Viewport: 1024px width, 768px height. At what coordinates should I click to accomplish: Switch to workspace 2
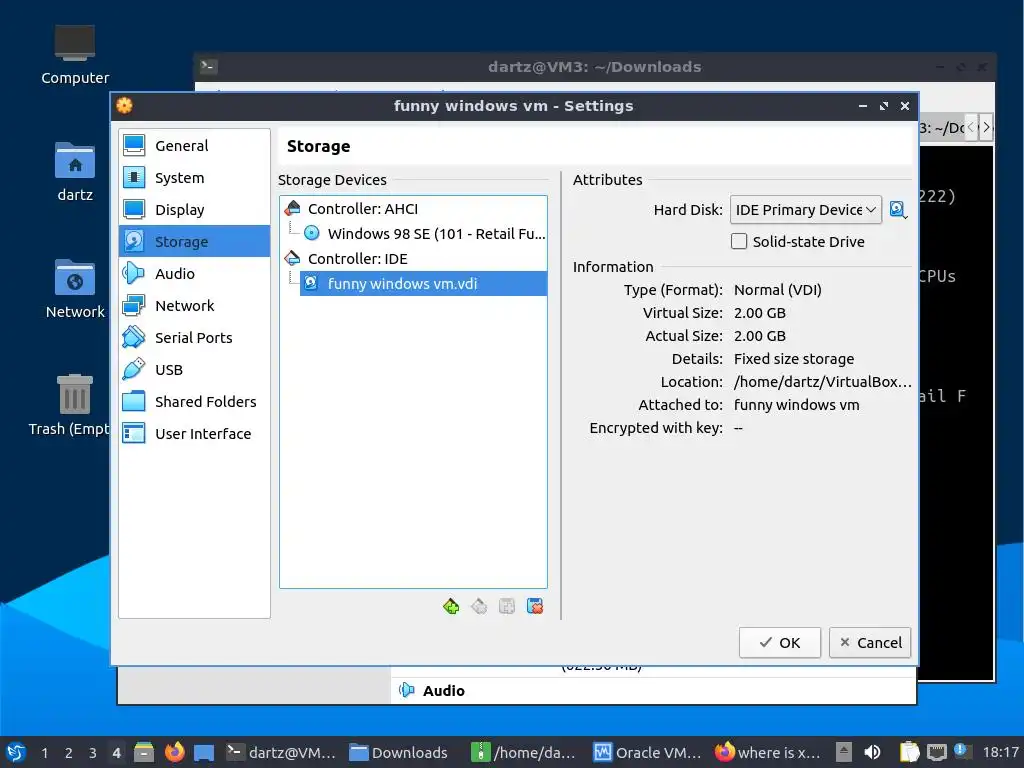click(69, 753)
